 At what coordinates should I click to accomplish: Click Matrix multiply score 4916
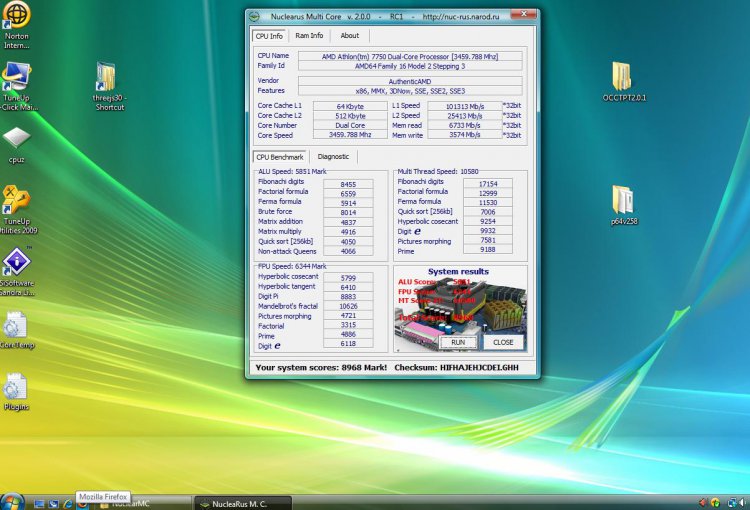348,232
